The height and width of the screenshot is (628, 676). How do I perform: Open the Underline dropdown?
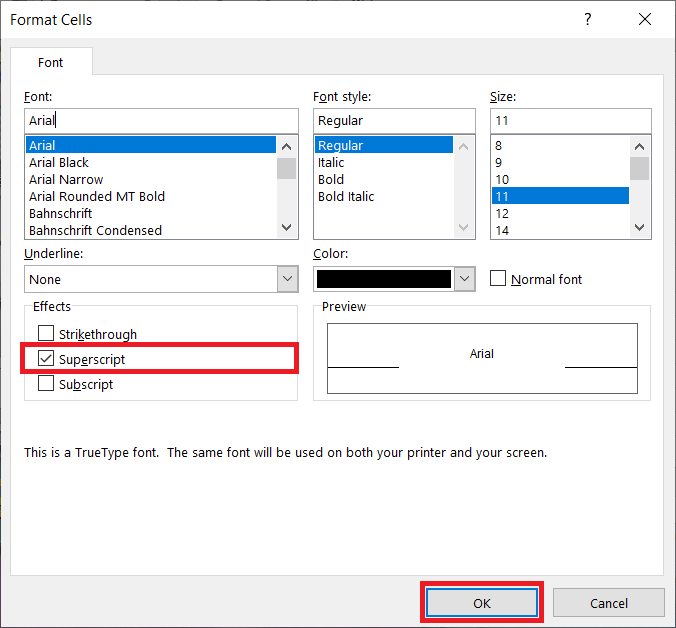pos(287,279)
